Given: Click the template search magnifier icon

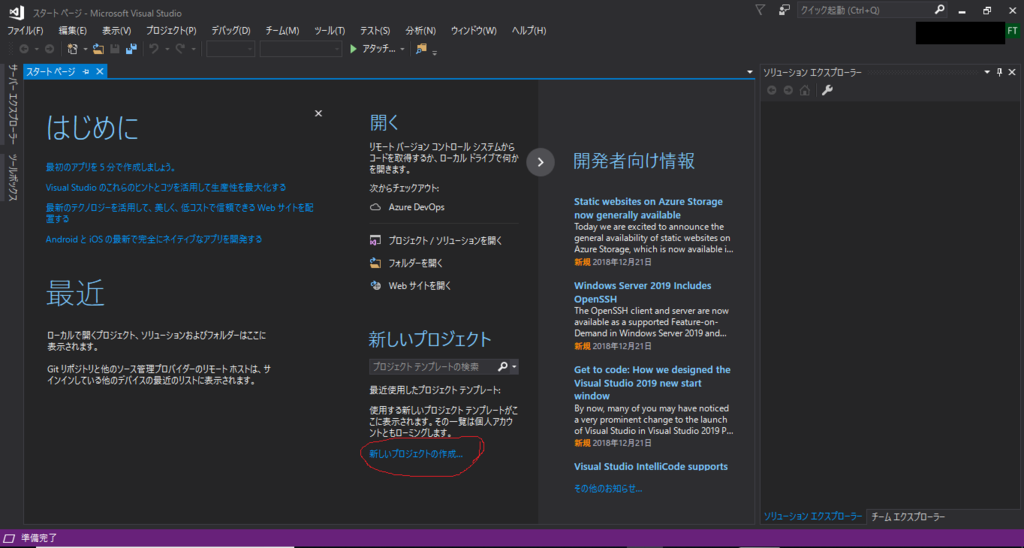Looking at the screenshot, I should [502, 366].
